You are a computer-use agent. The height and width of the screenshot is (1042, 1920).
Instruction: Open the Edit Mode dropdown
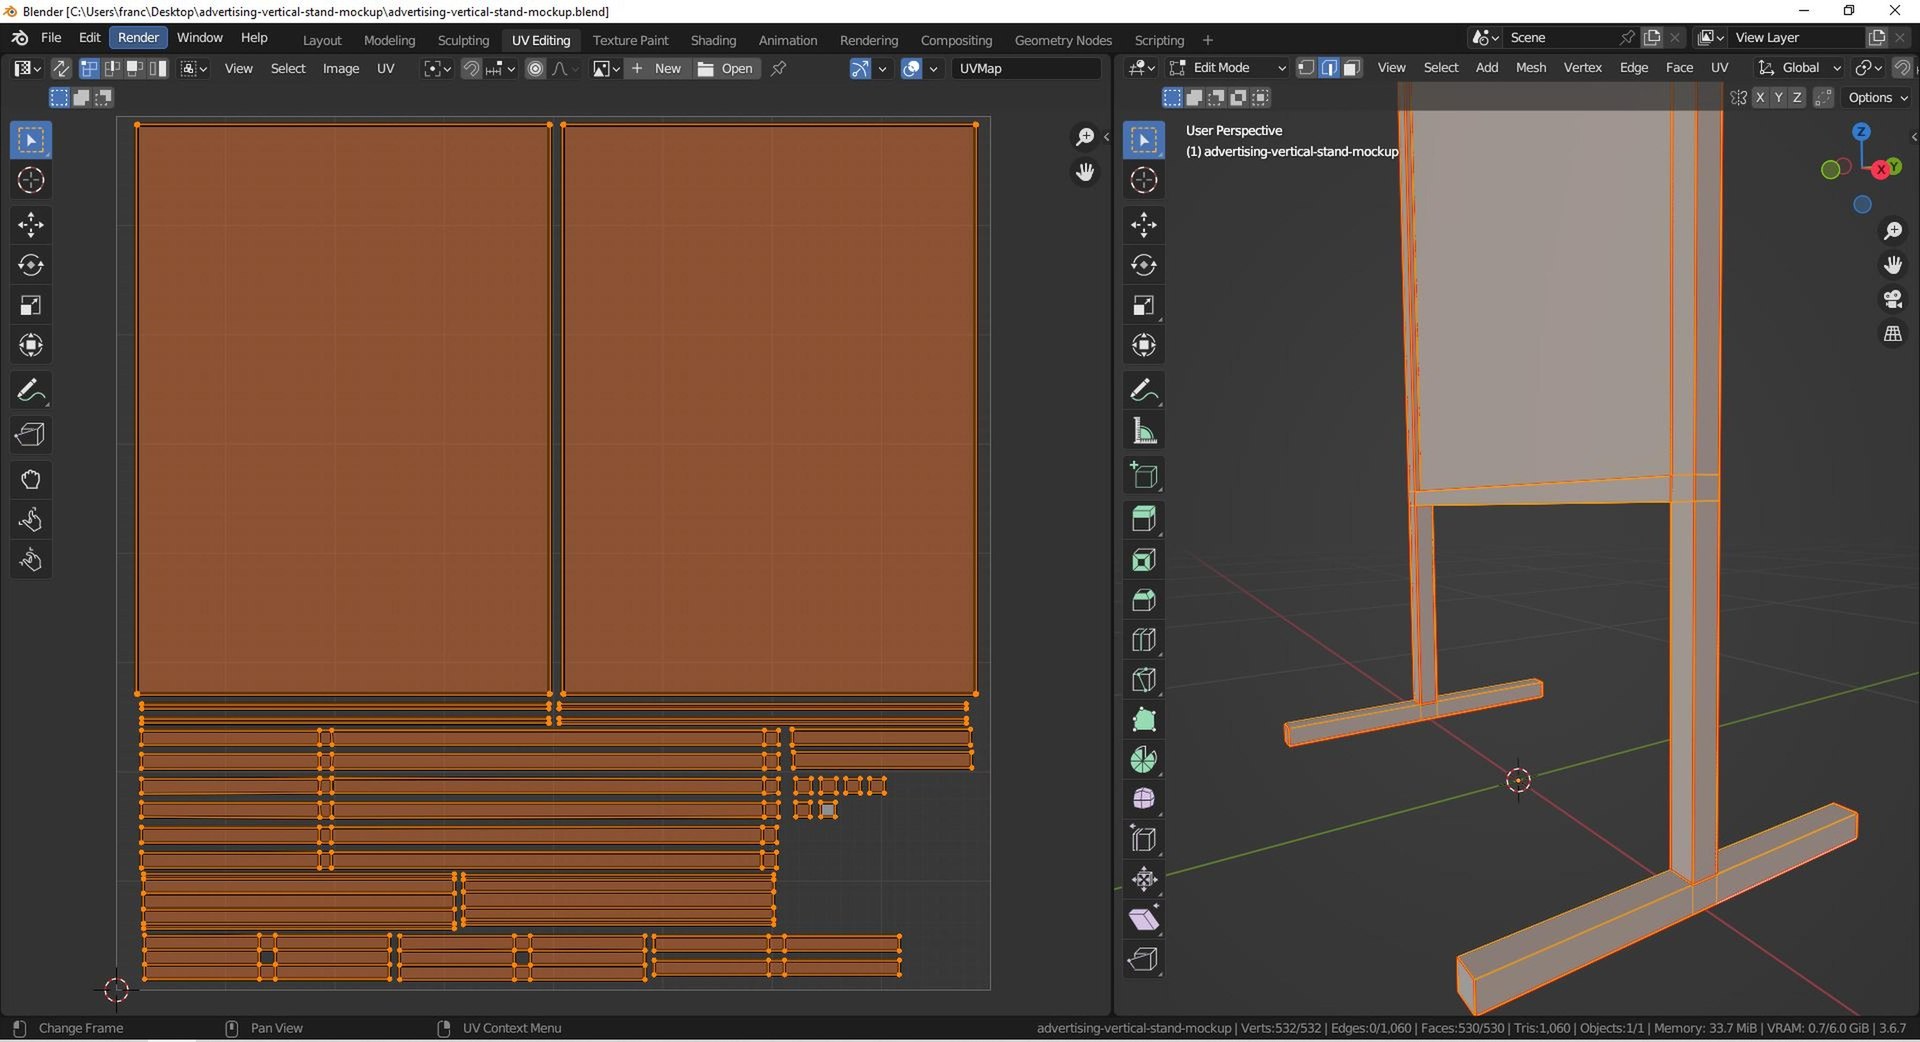(x=1228, y=68)
